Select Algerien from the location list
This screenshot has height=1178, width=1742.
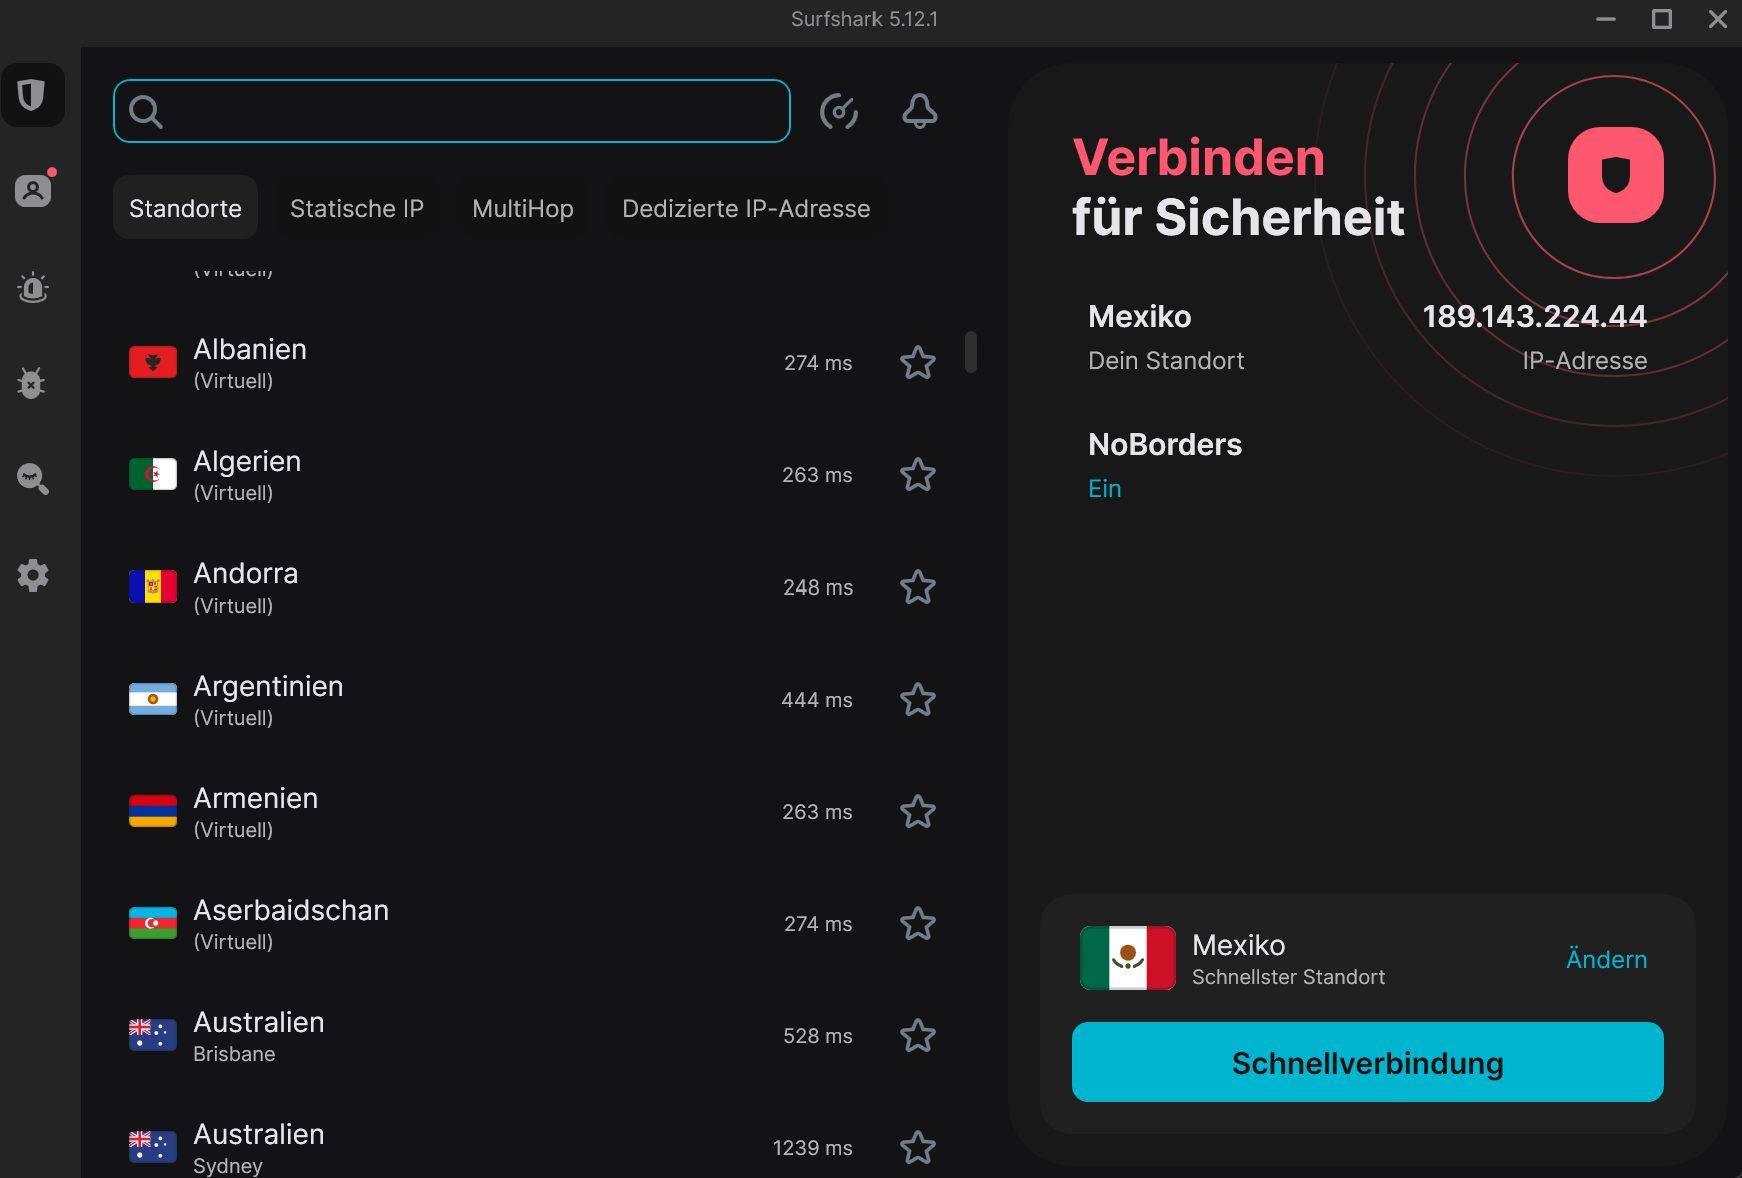click(535, 474)
